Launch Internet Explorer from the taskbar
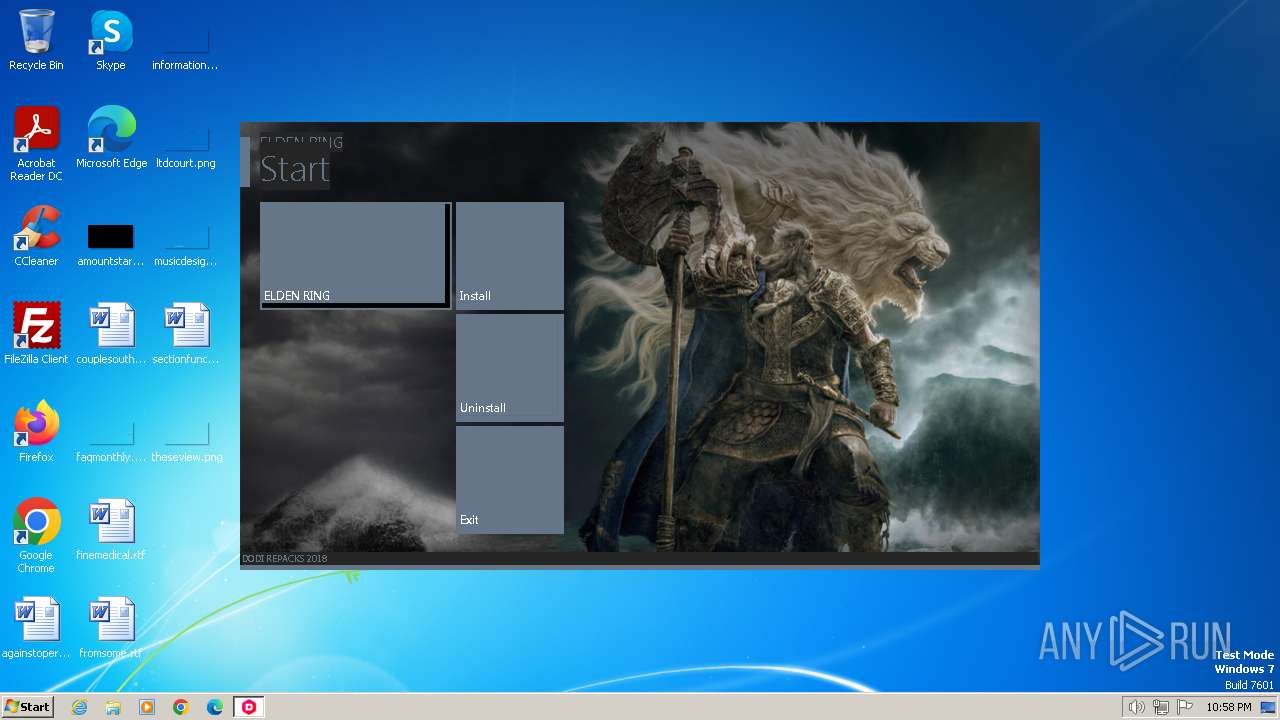This screenshot has width=1280, height=720. 79,707
